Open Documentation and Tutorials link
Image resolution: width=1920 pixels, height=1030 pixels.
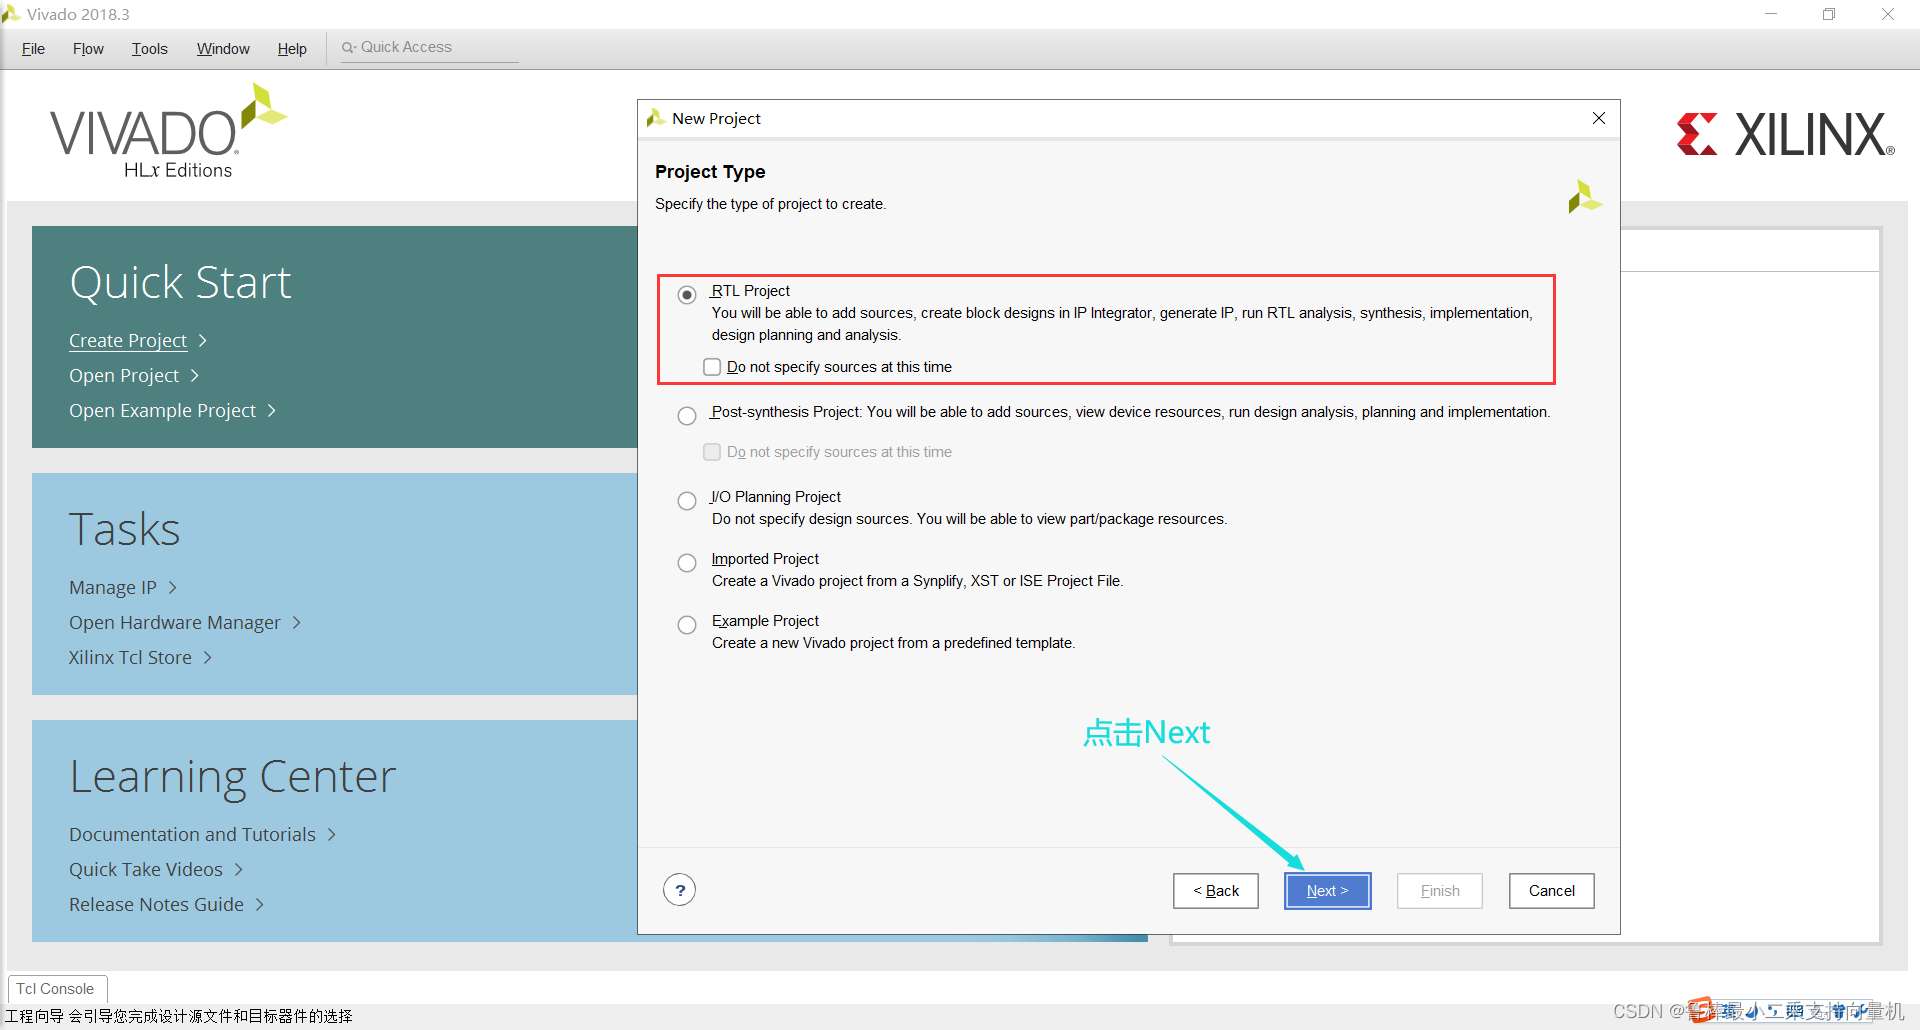(192, 835)
